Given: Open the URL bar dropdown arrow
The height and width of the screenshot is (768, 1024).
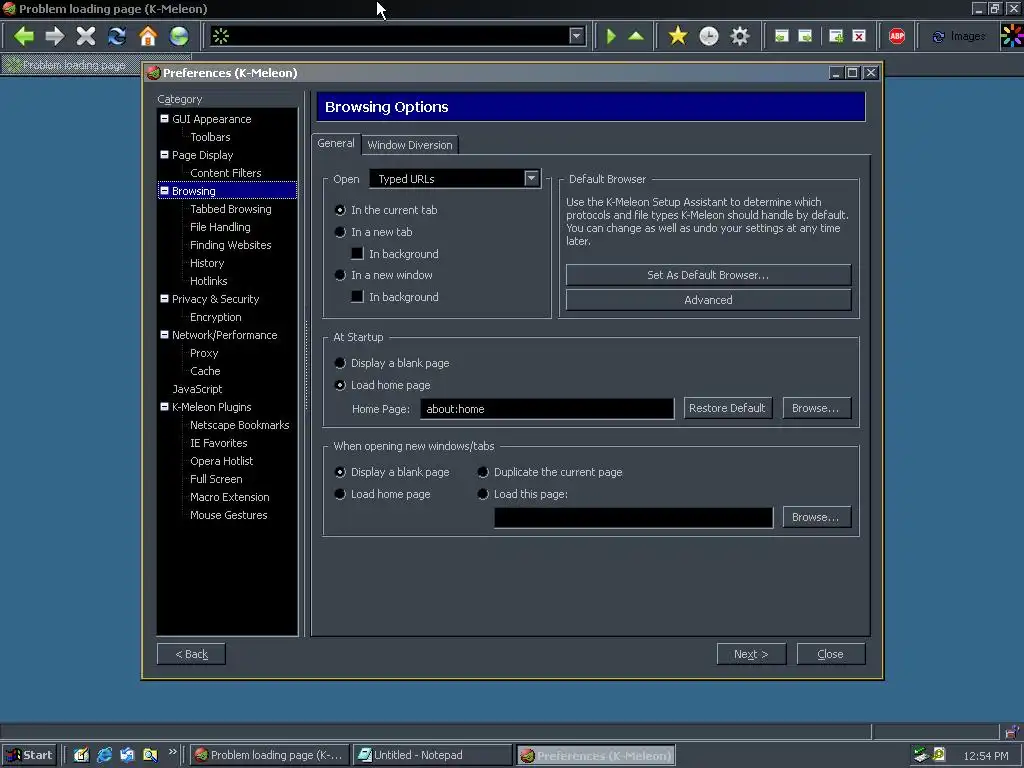Looking at the screenshot, I should [x=576, y=36].
